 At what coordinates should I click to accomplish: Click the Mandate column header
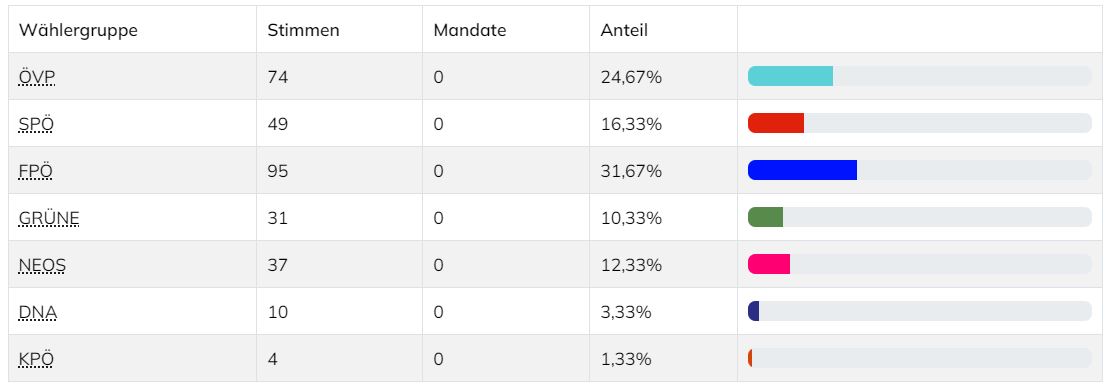[470, 30]
